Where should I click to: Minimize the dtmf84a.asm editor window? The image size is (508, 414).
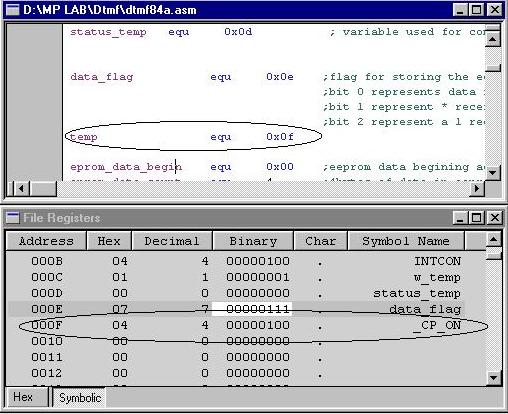[x=460, y=10]
